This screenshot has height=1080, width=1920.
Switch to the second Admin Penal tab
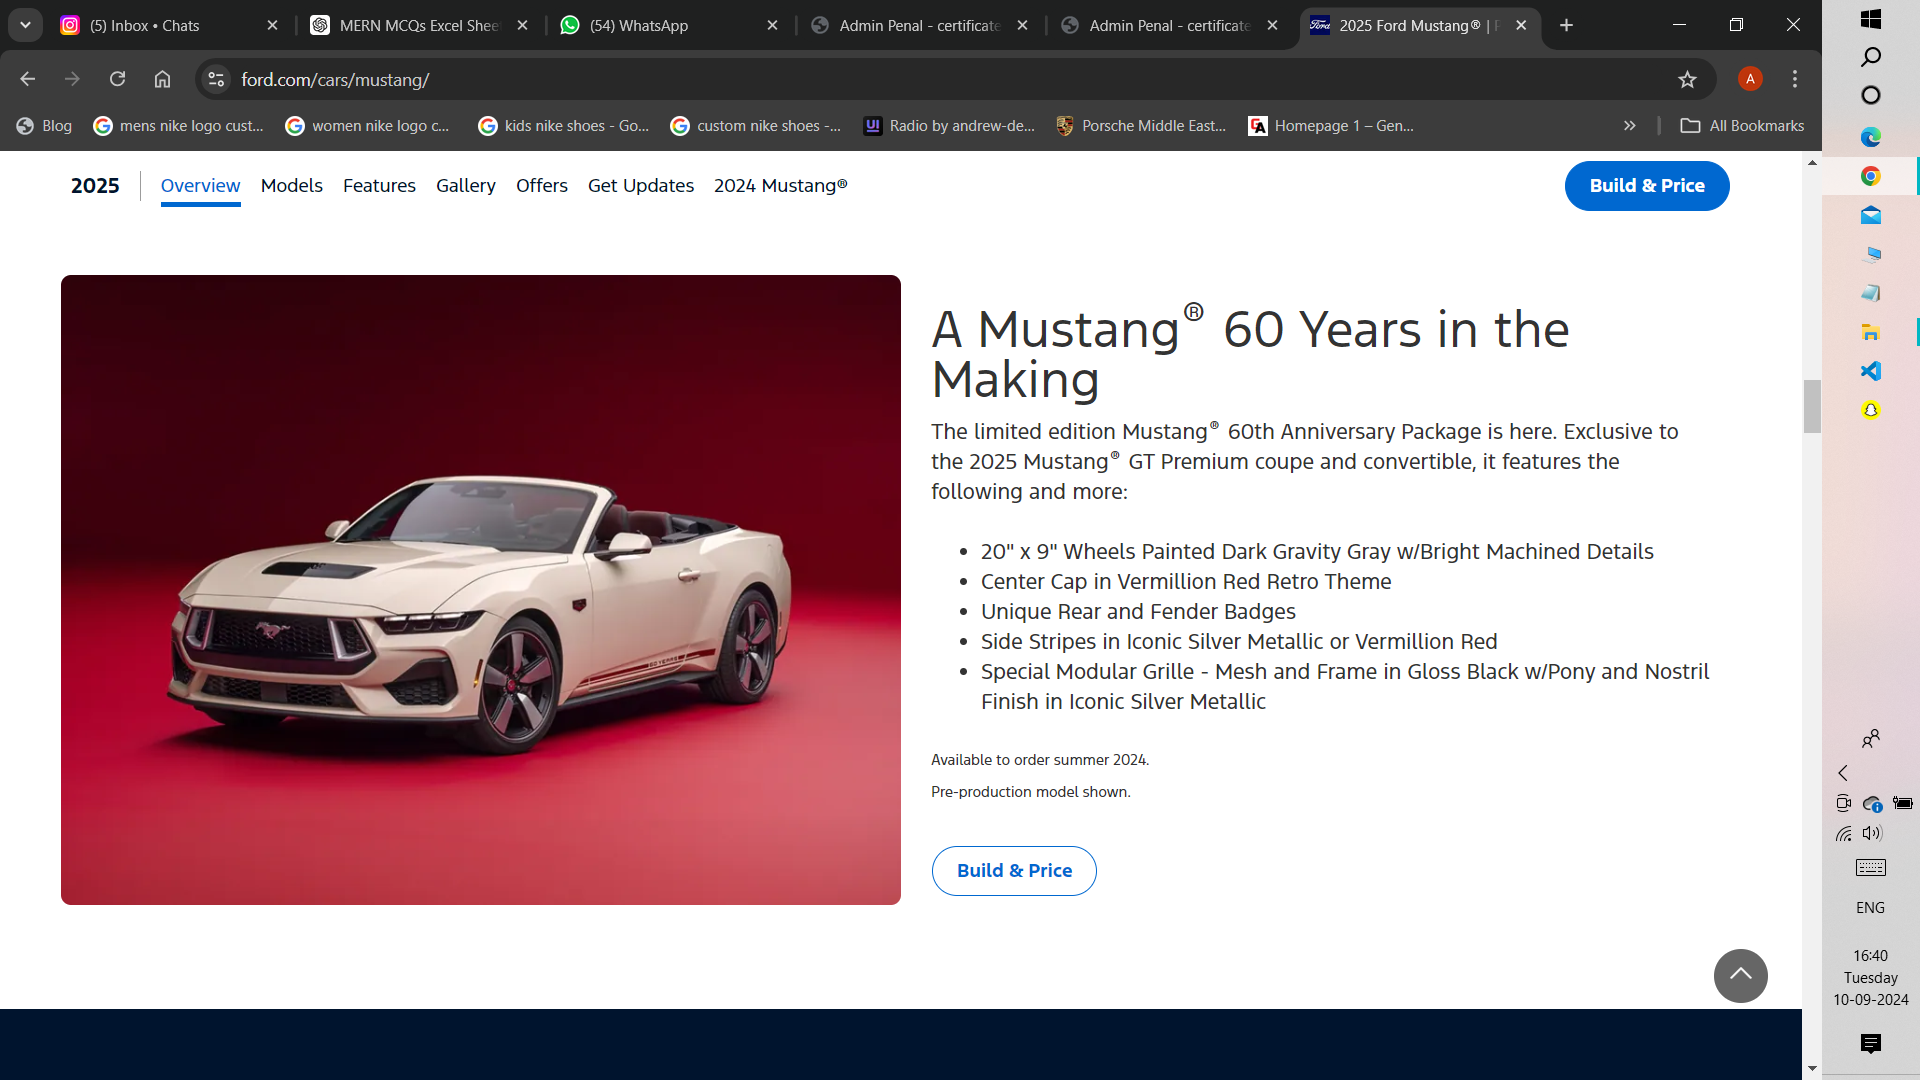click(x=1170, y=25)
